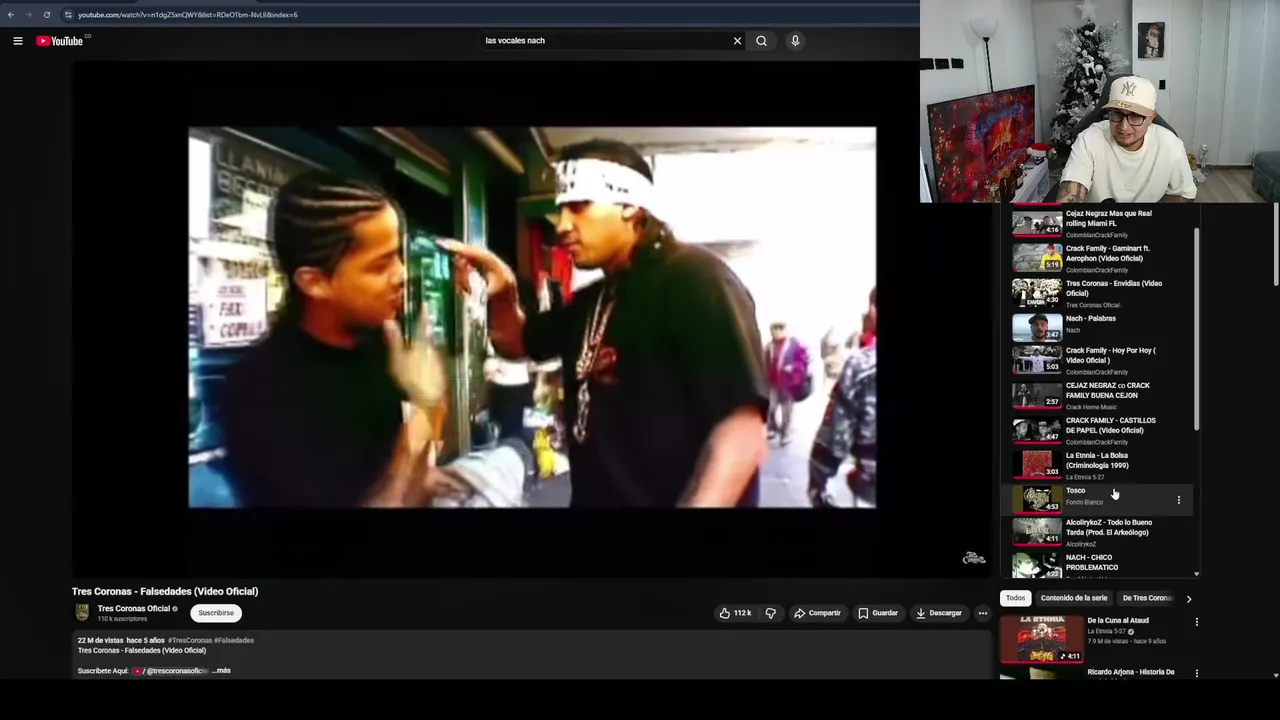Share the video using Compartir

click(818, 613)
